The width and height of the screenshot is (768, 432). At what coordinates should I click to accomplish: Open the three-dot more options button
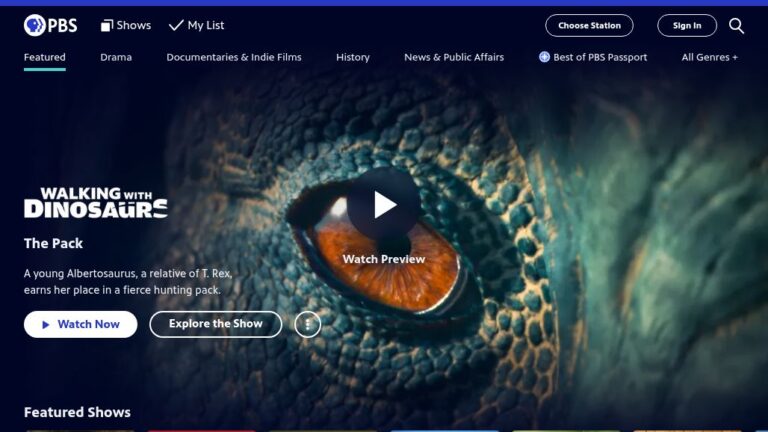tap(308, 324)
